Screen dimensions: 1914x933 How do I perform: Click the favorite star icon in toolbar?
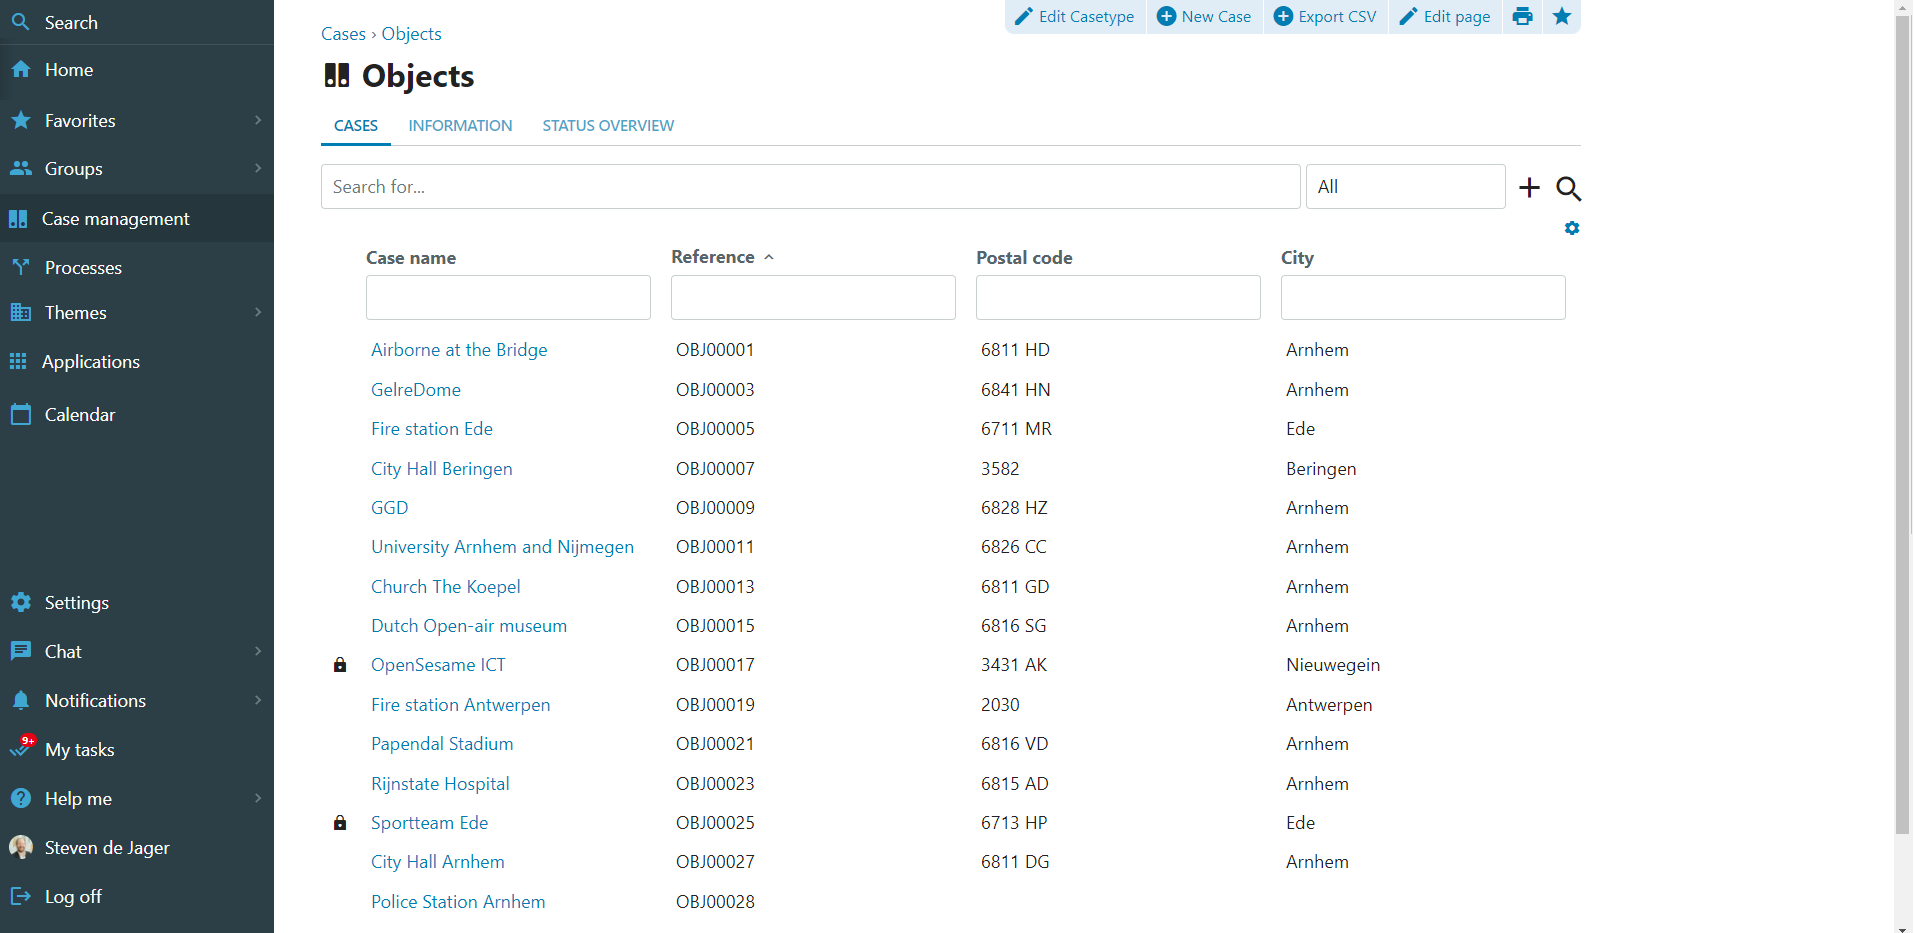tap(1561, 16)
